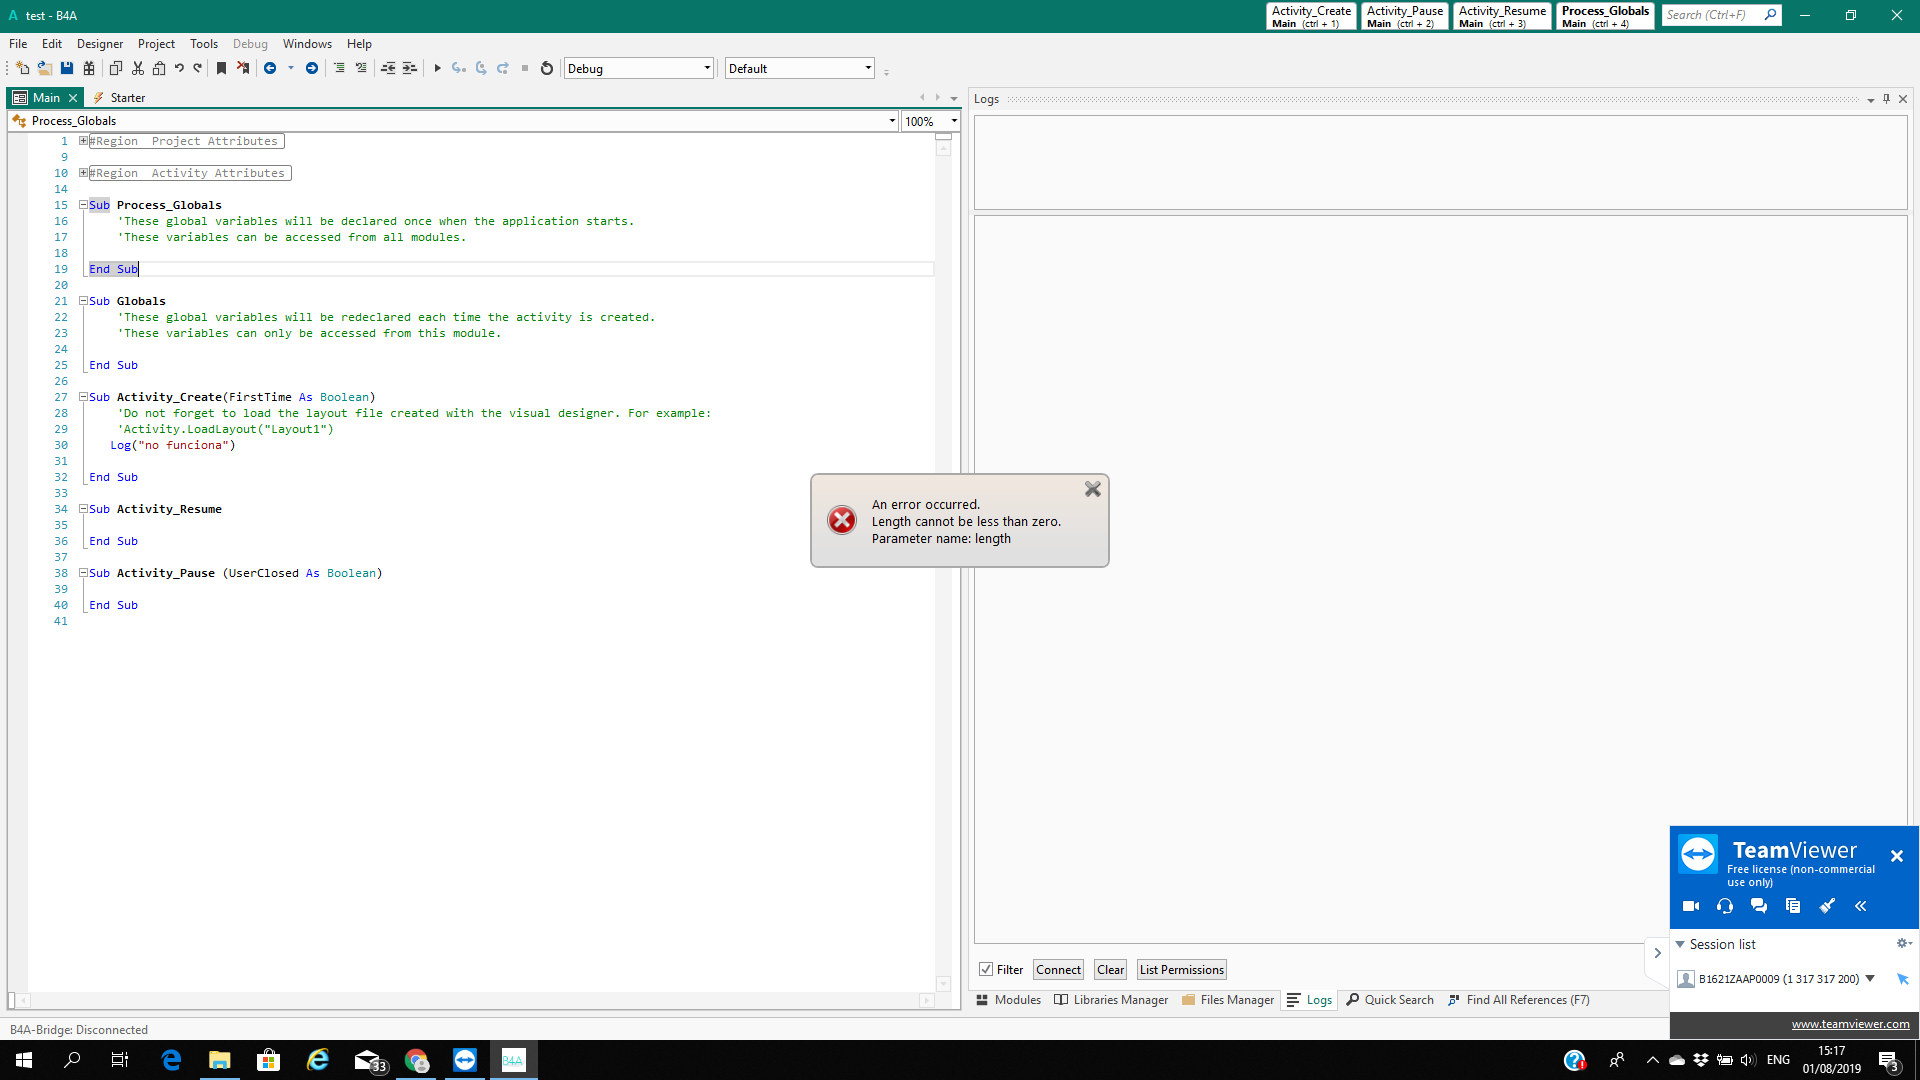Click the List Permissions button

coord(1181,969)
